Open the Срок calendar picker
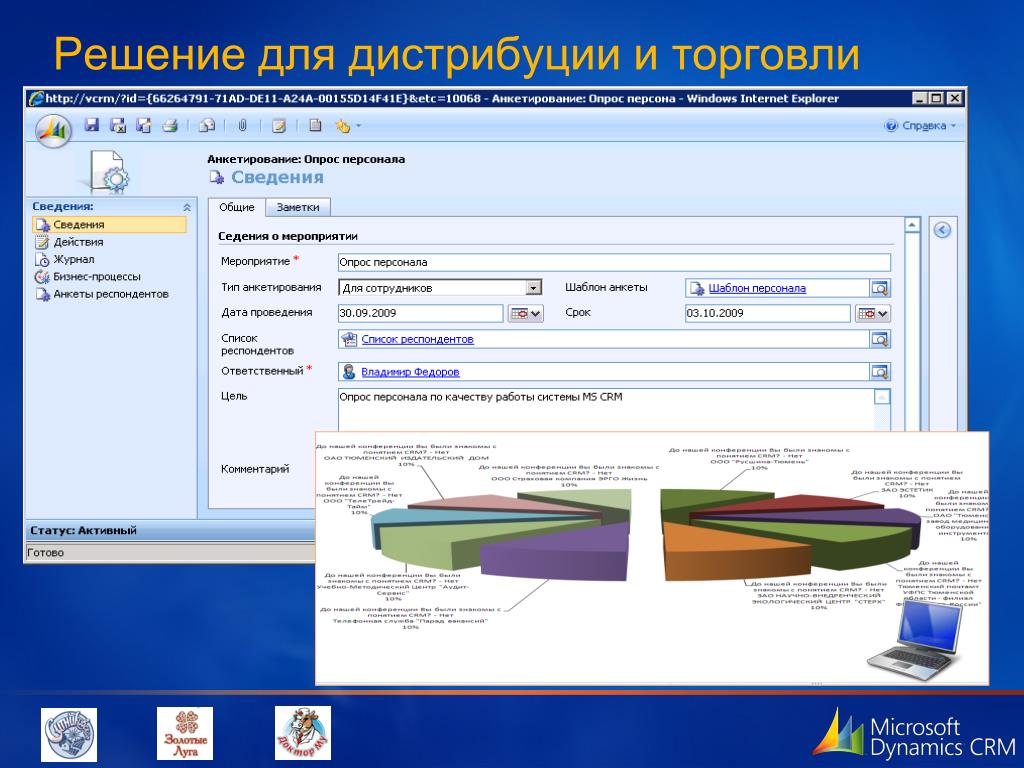This screenshot has width=1024, height=768. [x=873, y=314]
